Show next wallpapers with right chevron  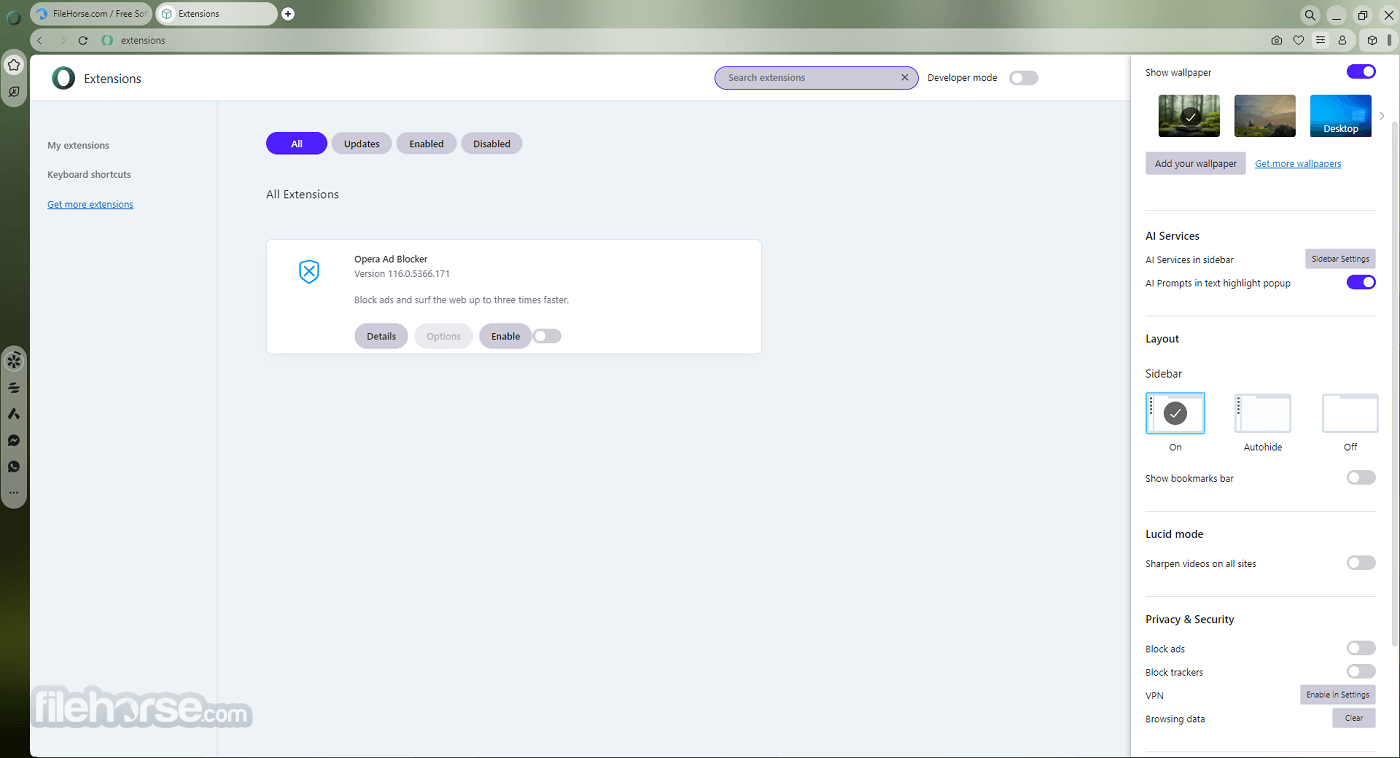coord(1382,116)
